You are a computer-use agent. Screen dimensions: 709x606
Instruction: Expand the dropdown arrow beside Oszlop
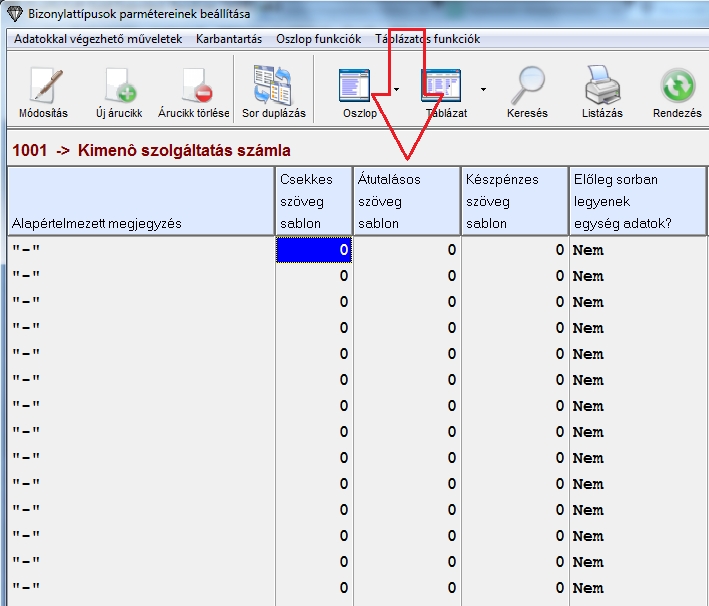pos(397,89)
